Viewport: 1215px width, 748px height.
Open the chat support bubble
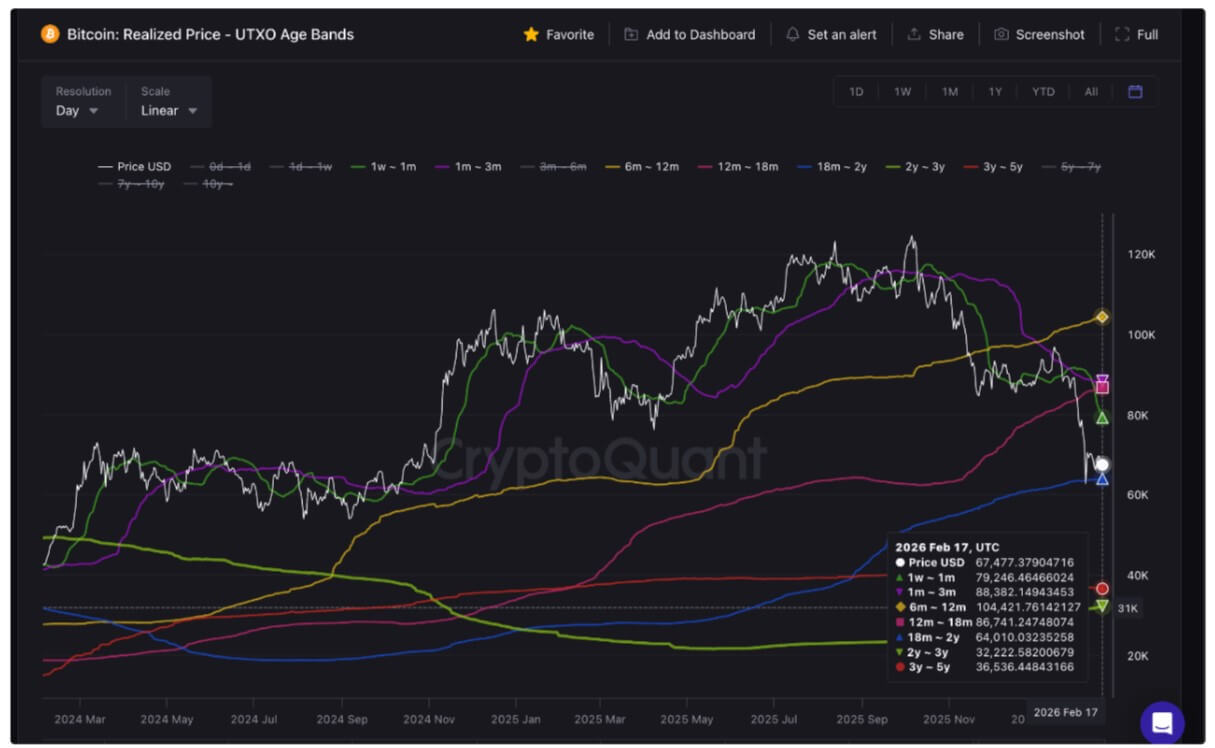coord(1162,723)
